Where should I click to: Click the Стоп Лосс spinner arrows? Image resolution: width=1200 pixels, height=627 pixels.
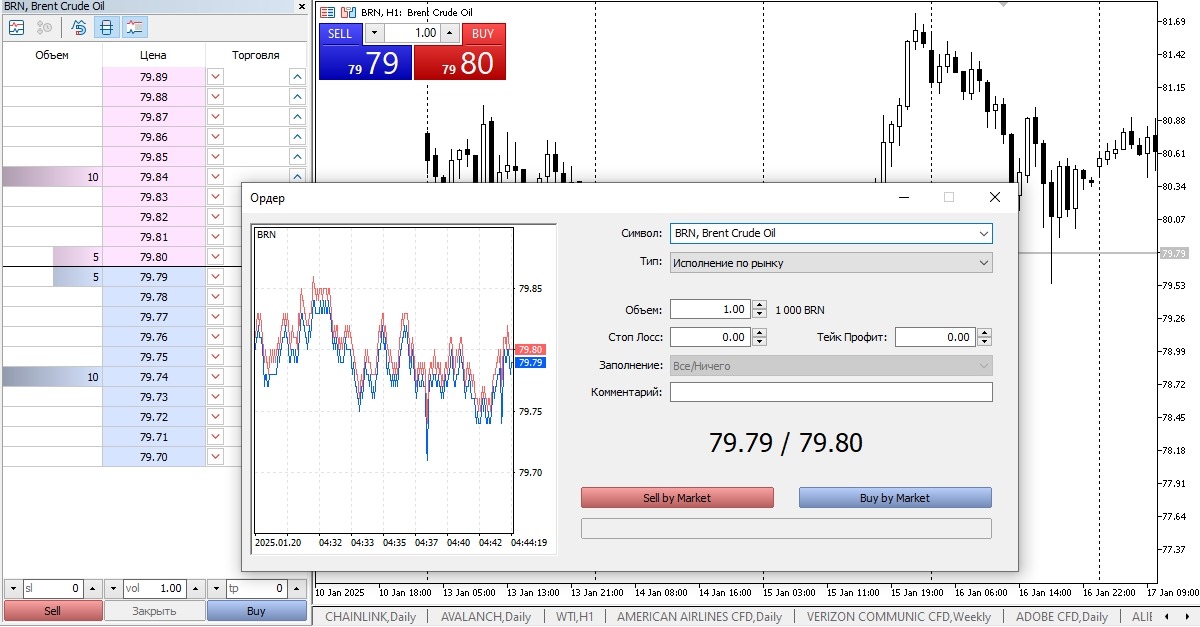[760, 337]
